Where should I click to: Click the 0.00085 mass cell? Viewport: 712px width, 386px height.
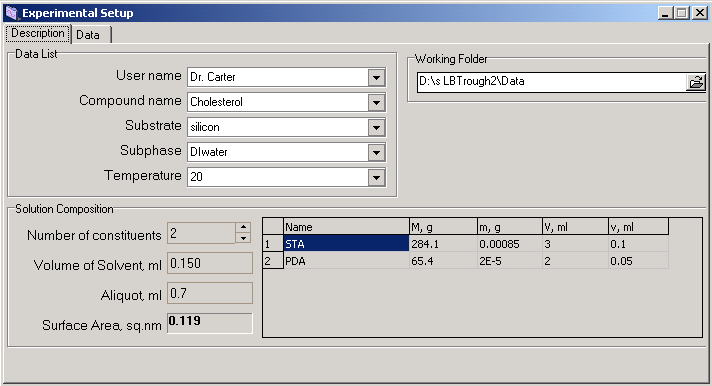(510, 243)
